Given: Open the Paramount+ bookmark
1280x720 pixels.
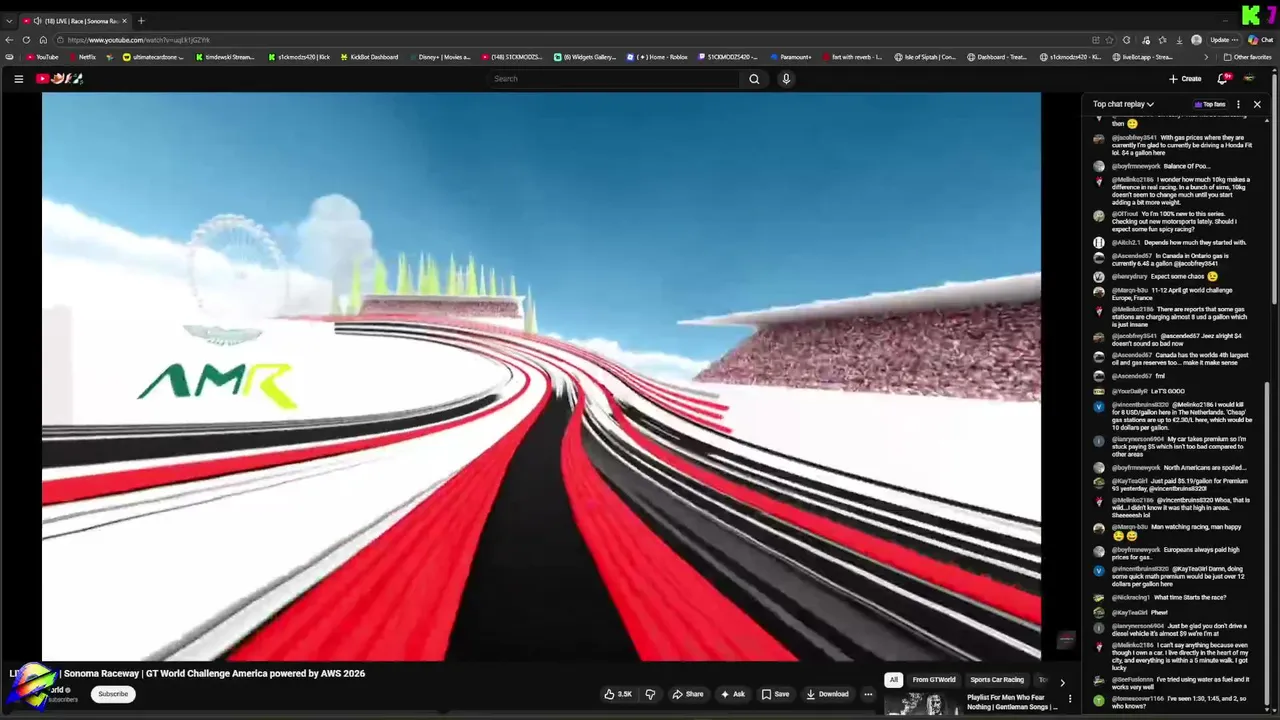Looking at the screenshot, I should 791,57.
